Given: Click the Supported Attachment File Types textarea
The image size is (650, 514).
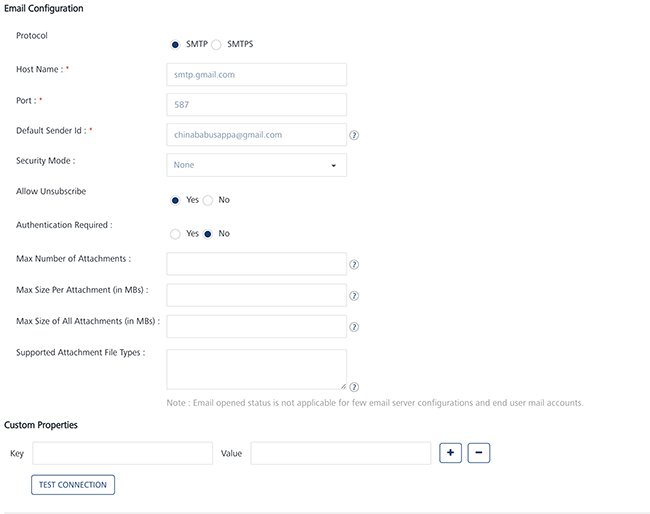Looking at the screenshot, I should click(x=256, y=369).
